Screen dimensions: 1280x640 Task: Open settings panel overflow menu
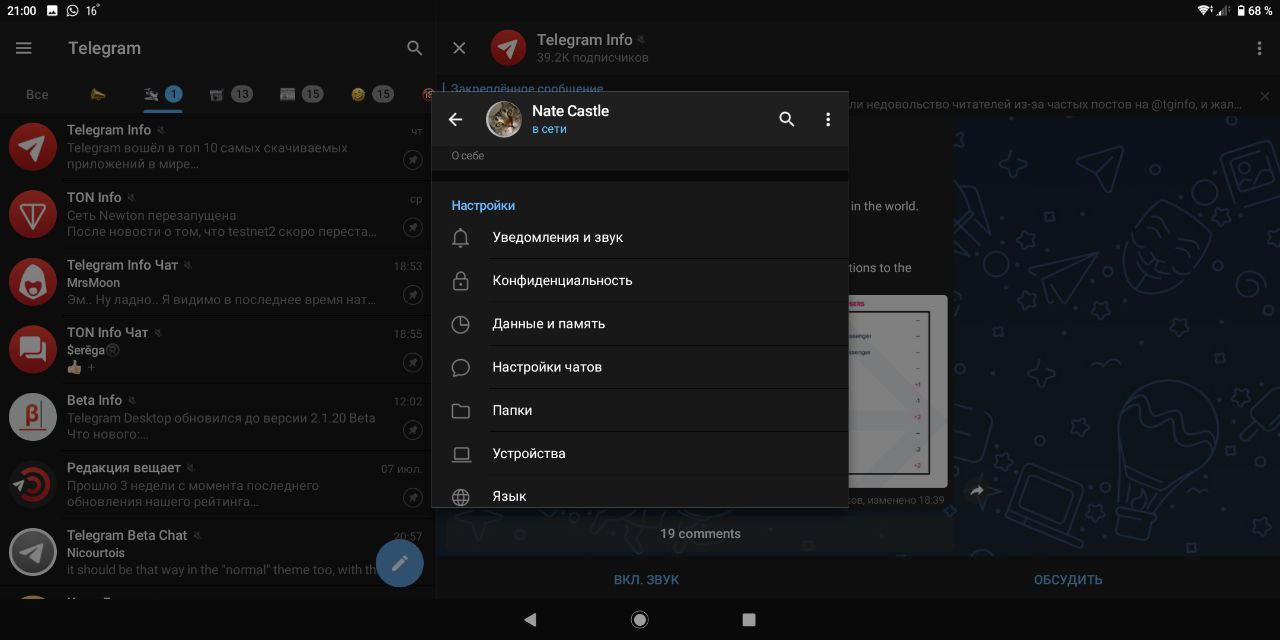click(828, 119)
